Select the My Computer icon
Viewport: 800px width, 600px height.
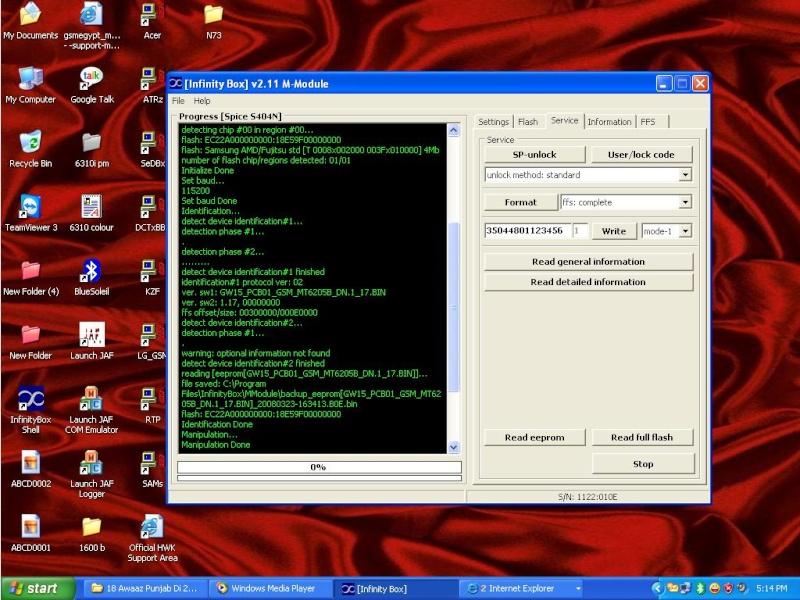click(30, 85)
